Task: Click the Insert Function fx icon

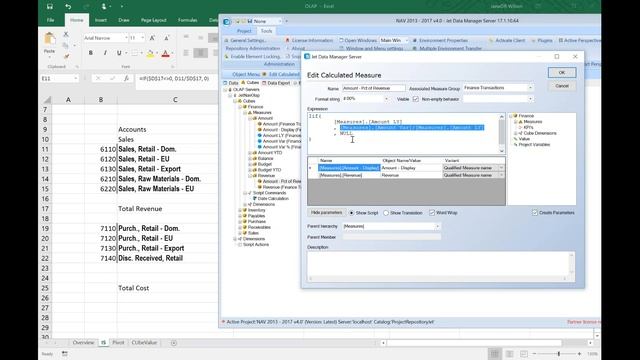Action: pyautogui.click(x=127, y=78)
